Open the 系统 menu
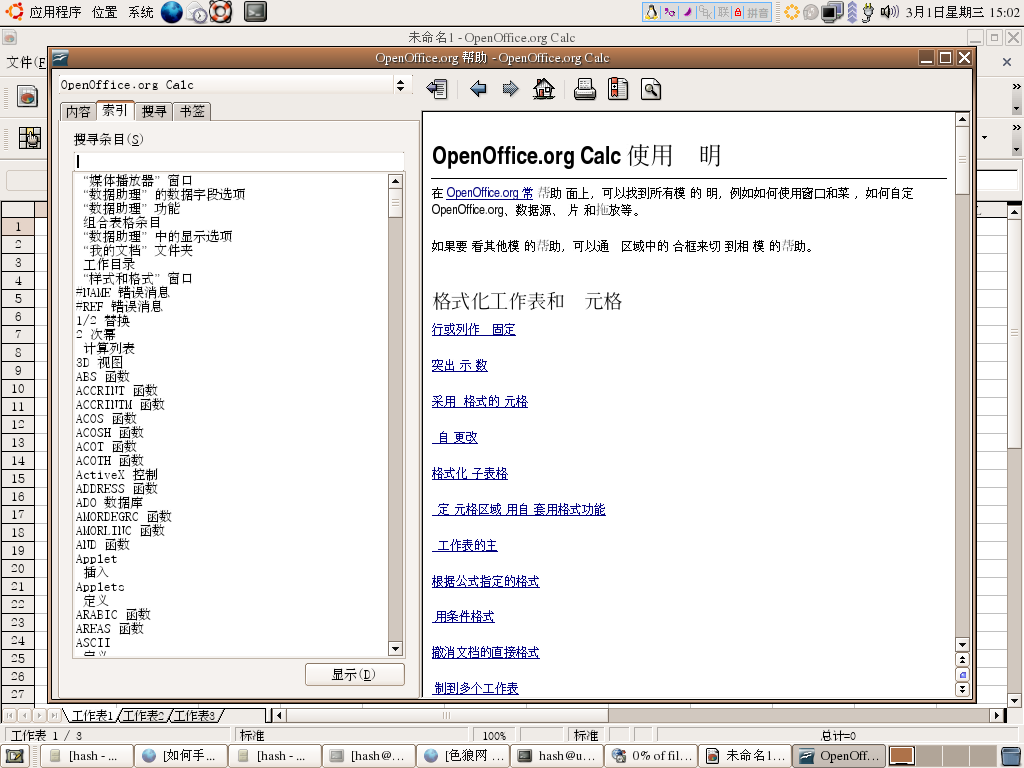Screen dimensions: 1024x768 click(x=141, y=12)
